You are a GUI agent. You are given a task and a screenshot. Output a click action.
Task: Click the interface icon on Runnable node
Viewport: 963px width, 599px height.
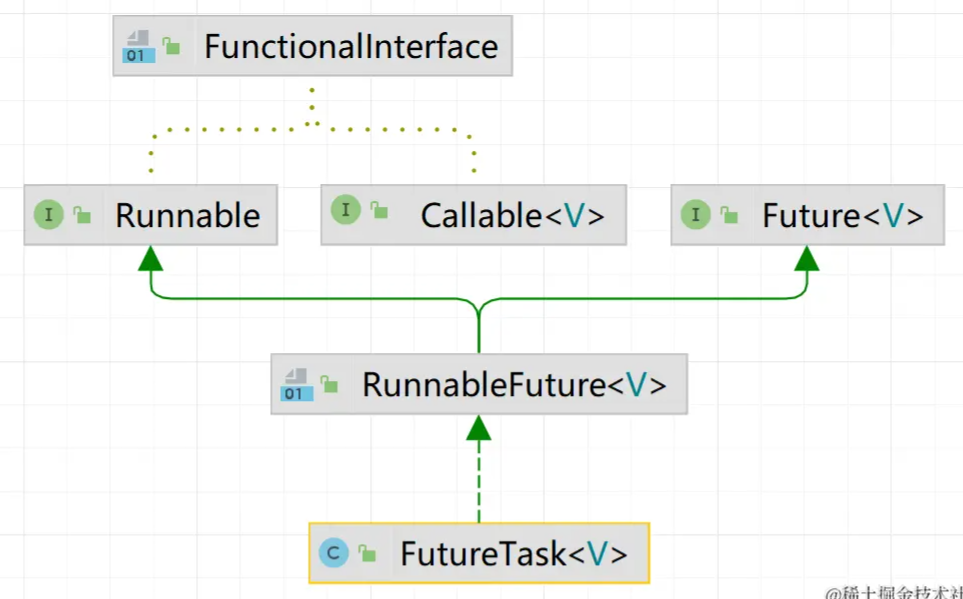[48, 214]
